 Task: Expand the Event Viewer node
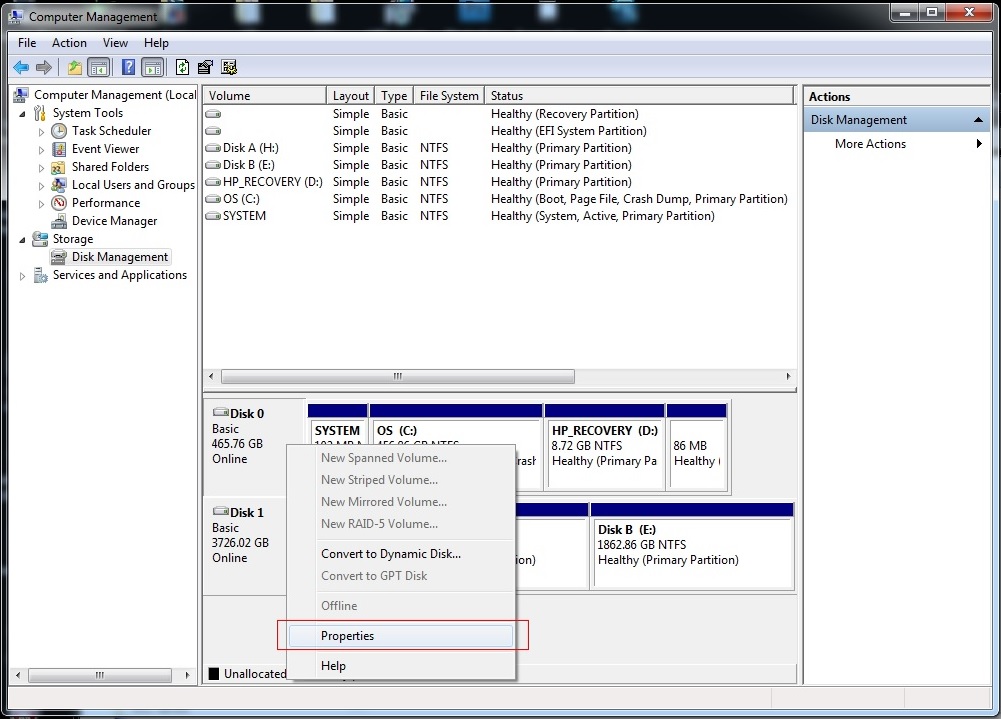pyautogui.click(x=39, y=149)
